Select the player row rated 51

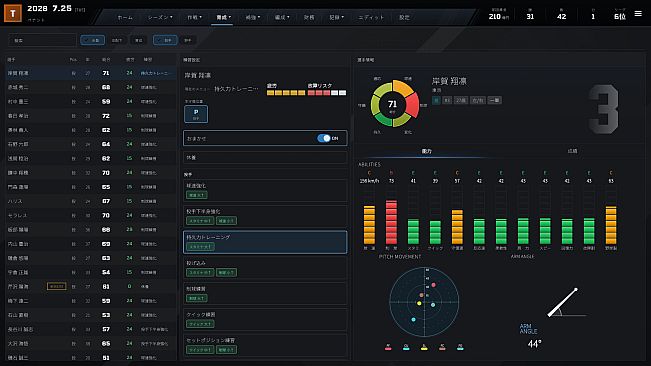(x=91, y=357)
